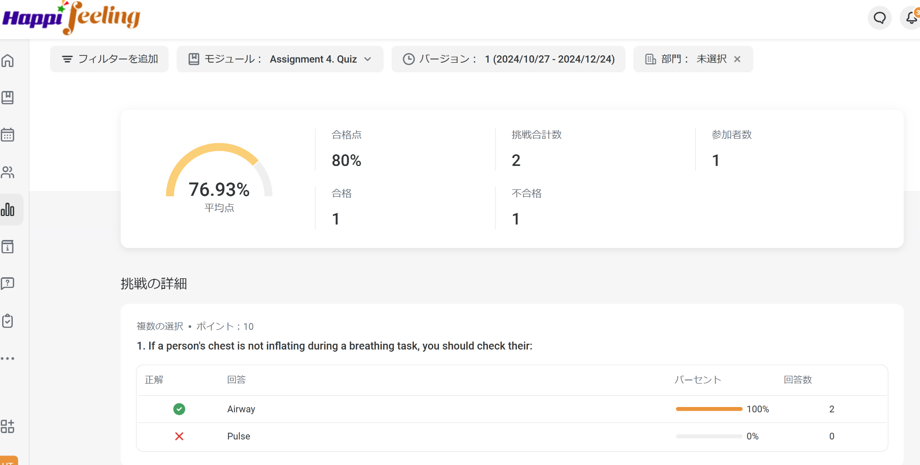Viewport: 920px width, 465px height.
Task: Open the courses book icon in sidebar
Action: [x=8, y=98]
